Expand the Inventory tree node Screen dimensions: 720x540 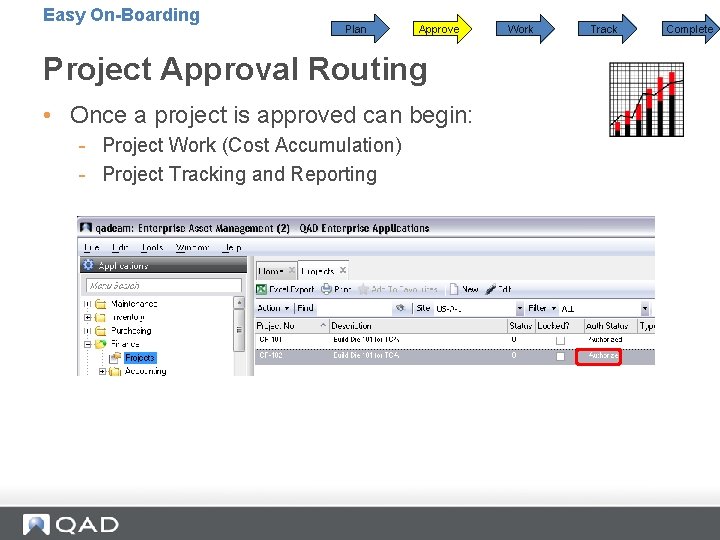pos(87,317)
